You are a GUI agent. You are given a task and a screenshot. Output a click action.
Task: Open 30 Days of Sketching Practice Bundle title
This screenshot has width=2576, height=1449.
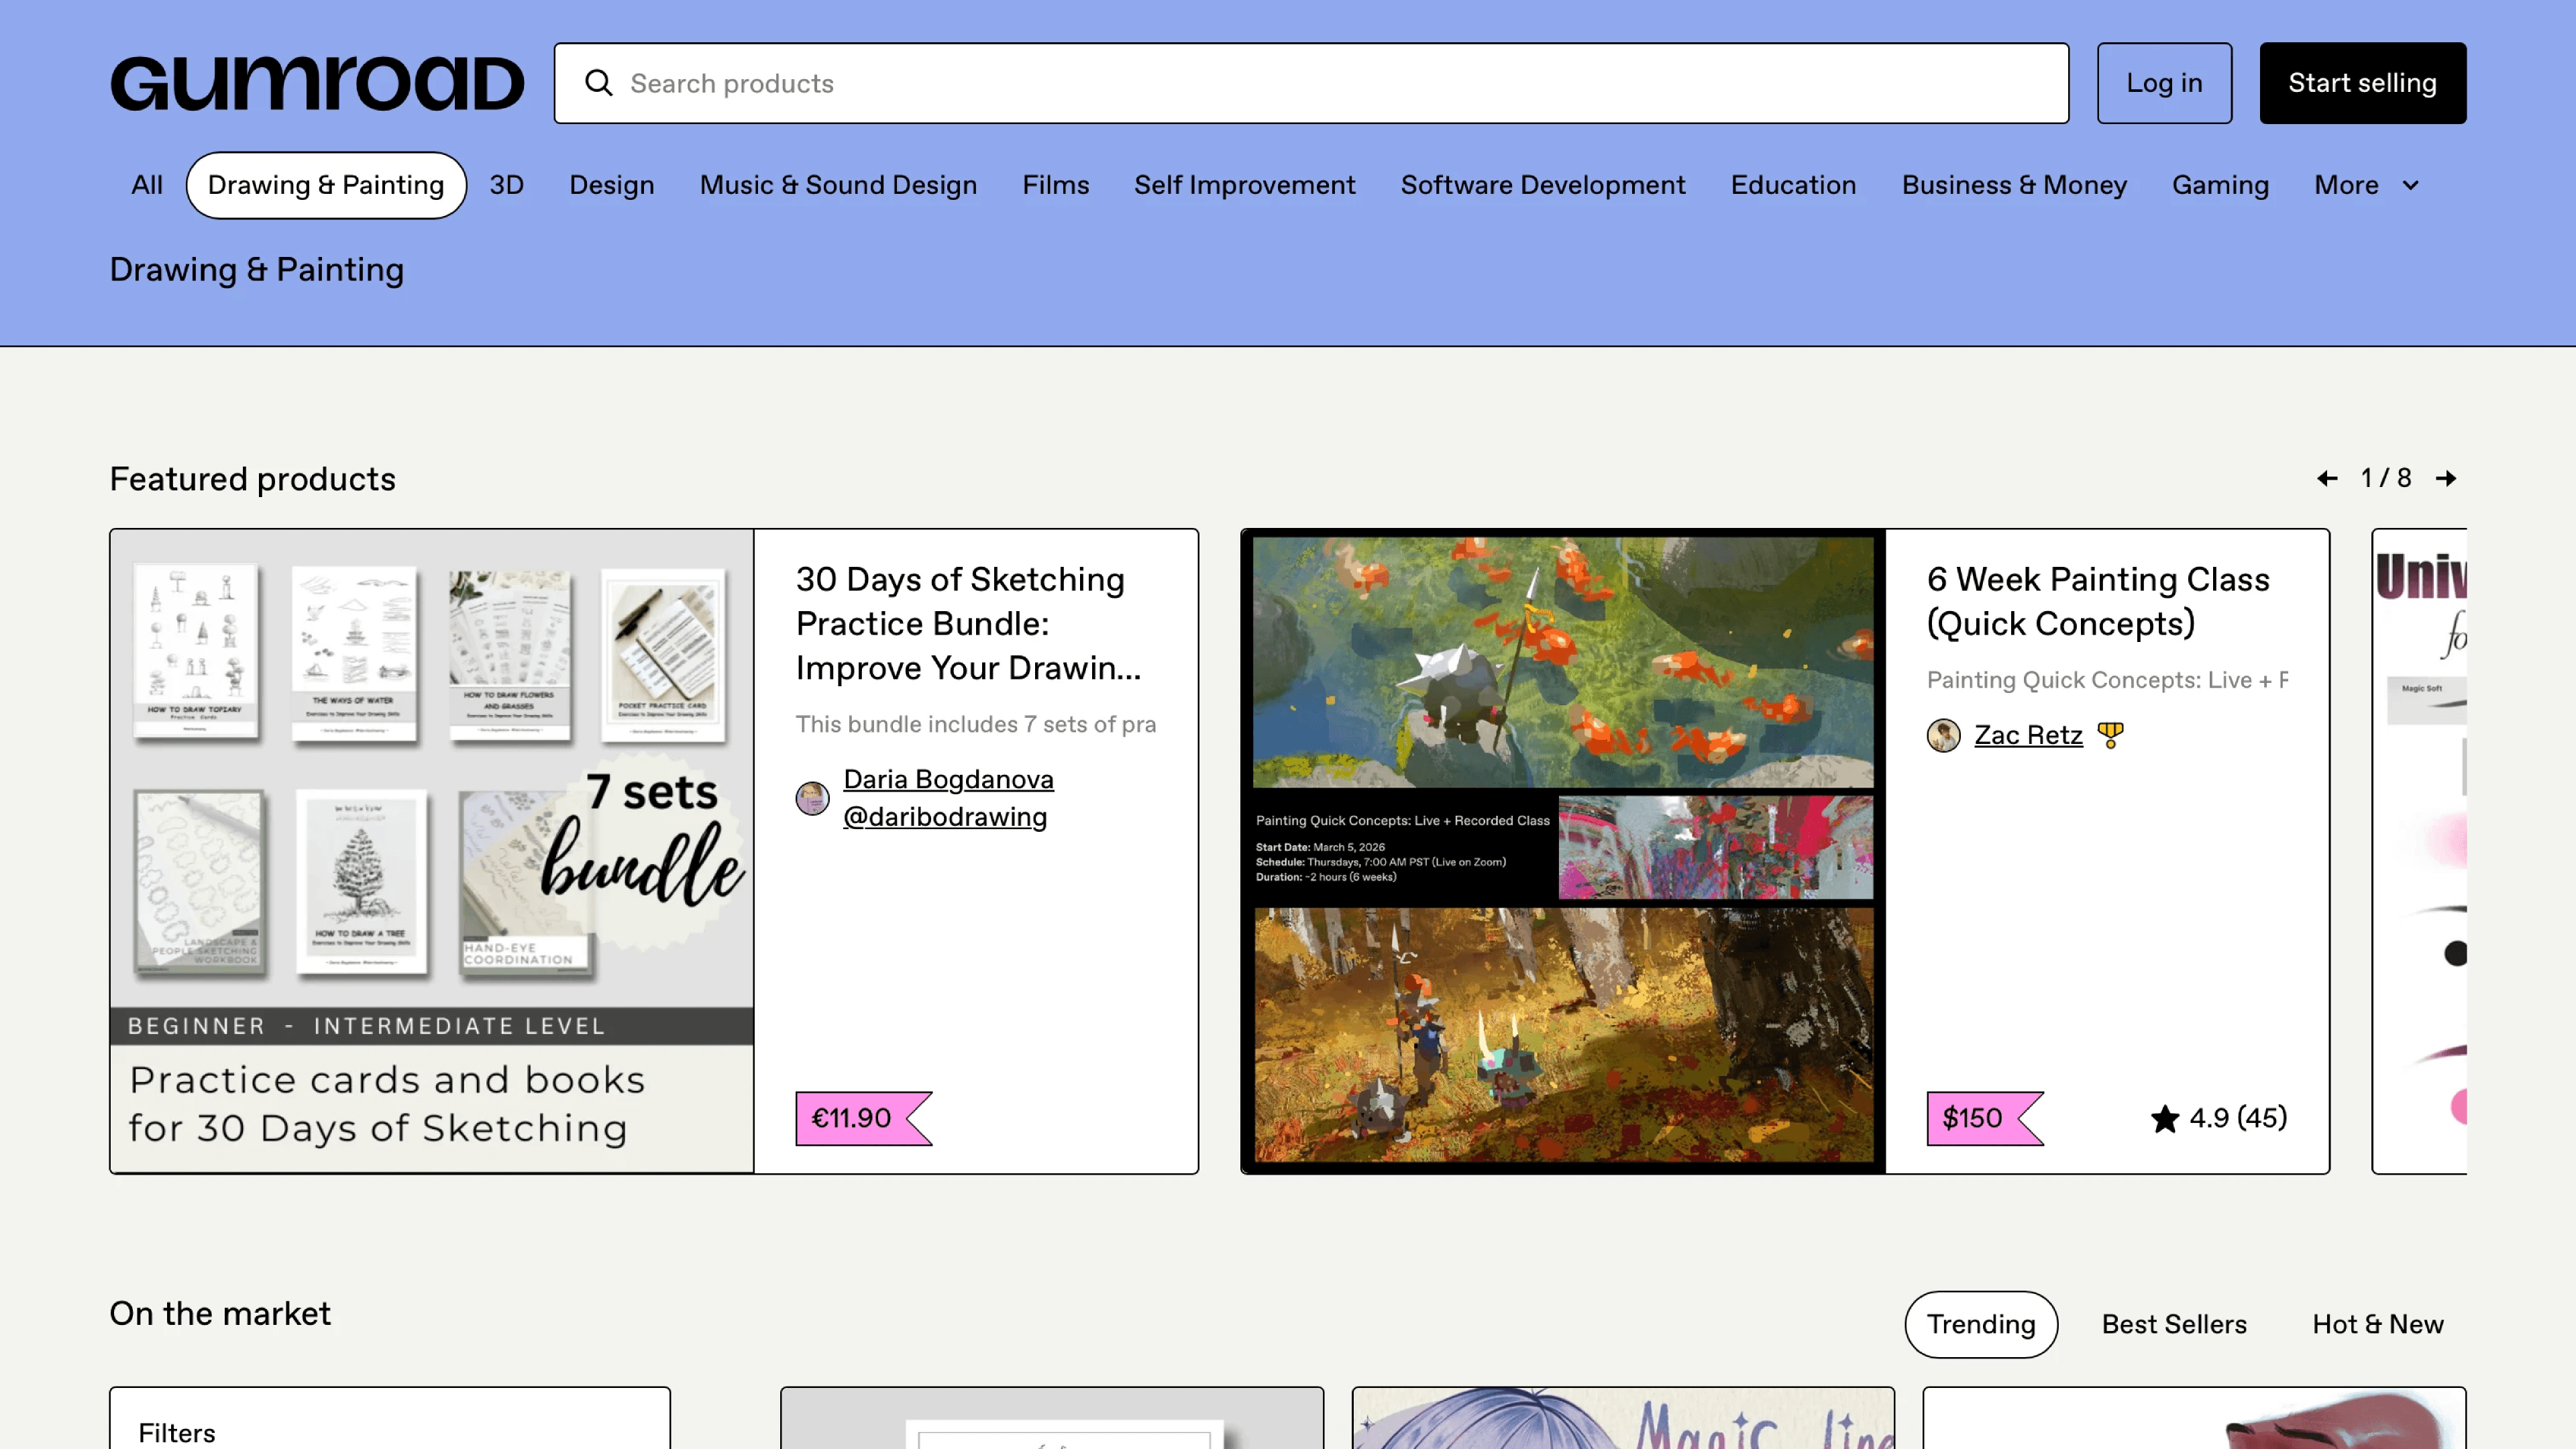click(x=968, y=623)
